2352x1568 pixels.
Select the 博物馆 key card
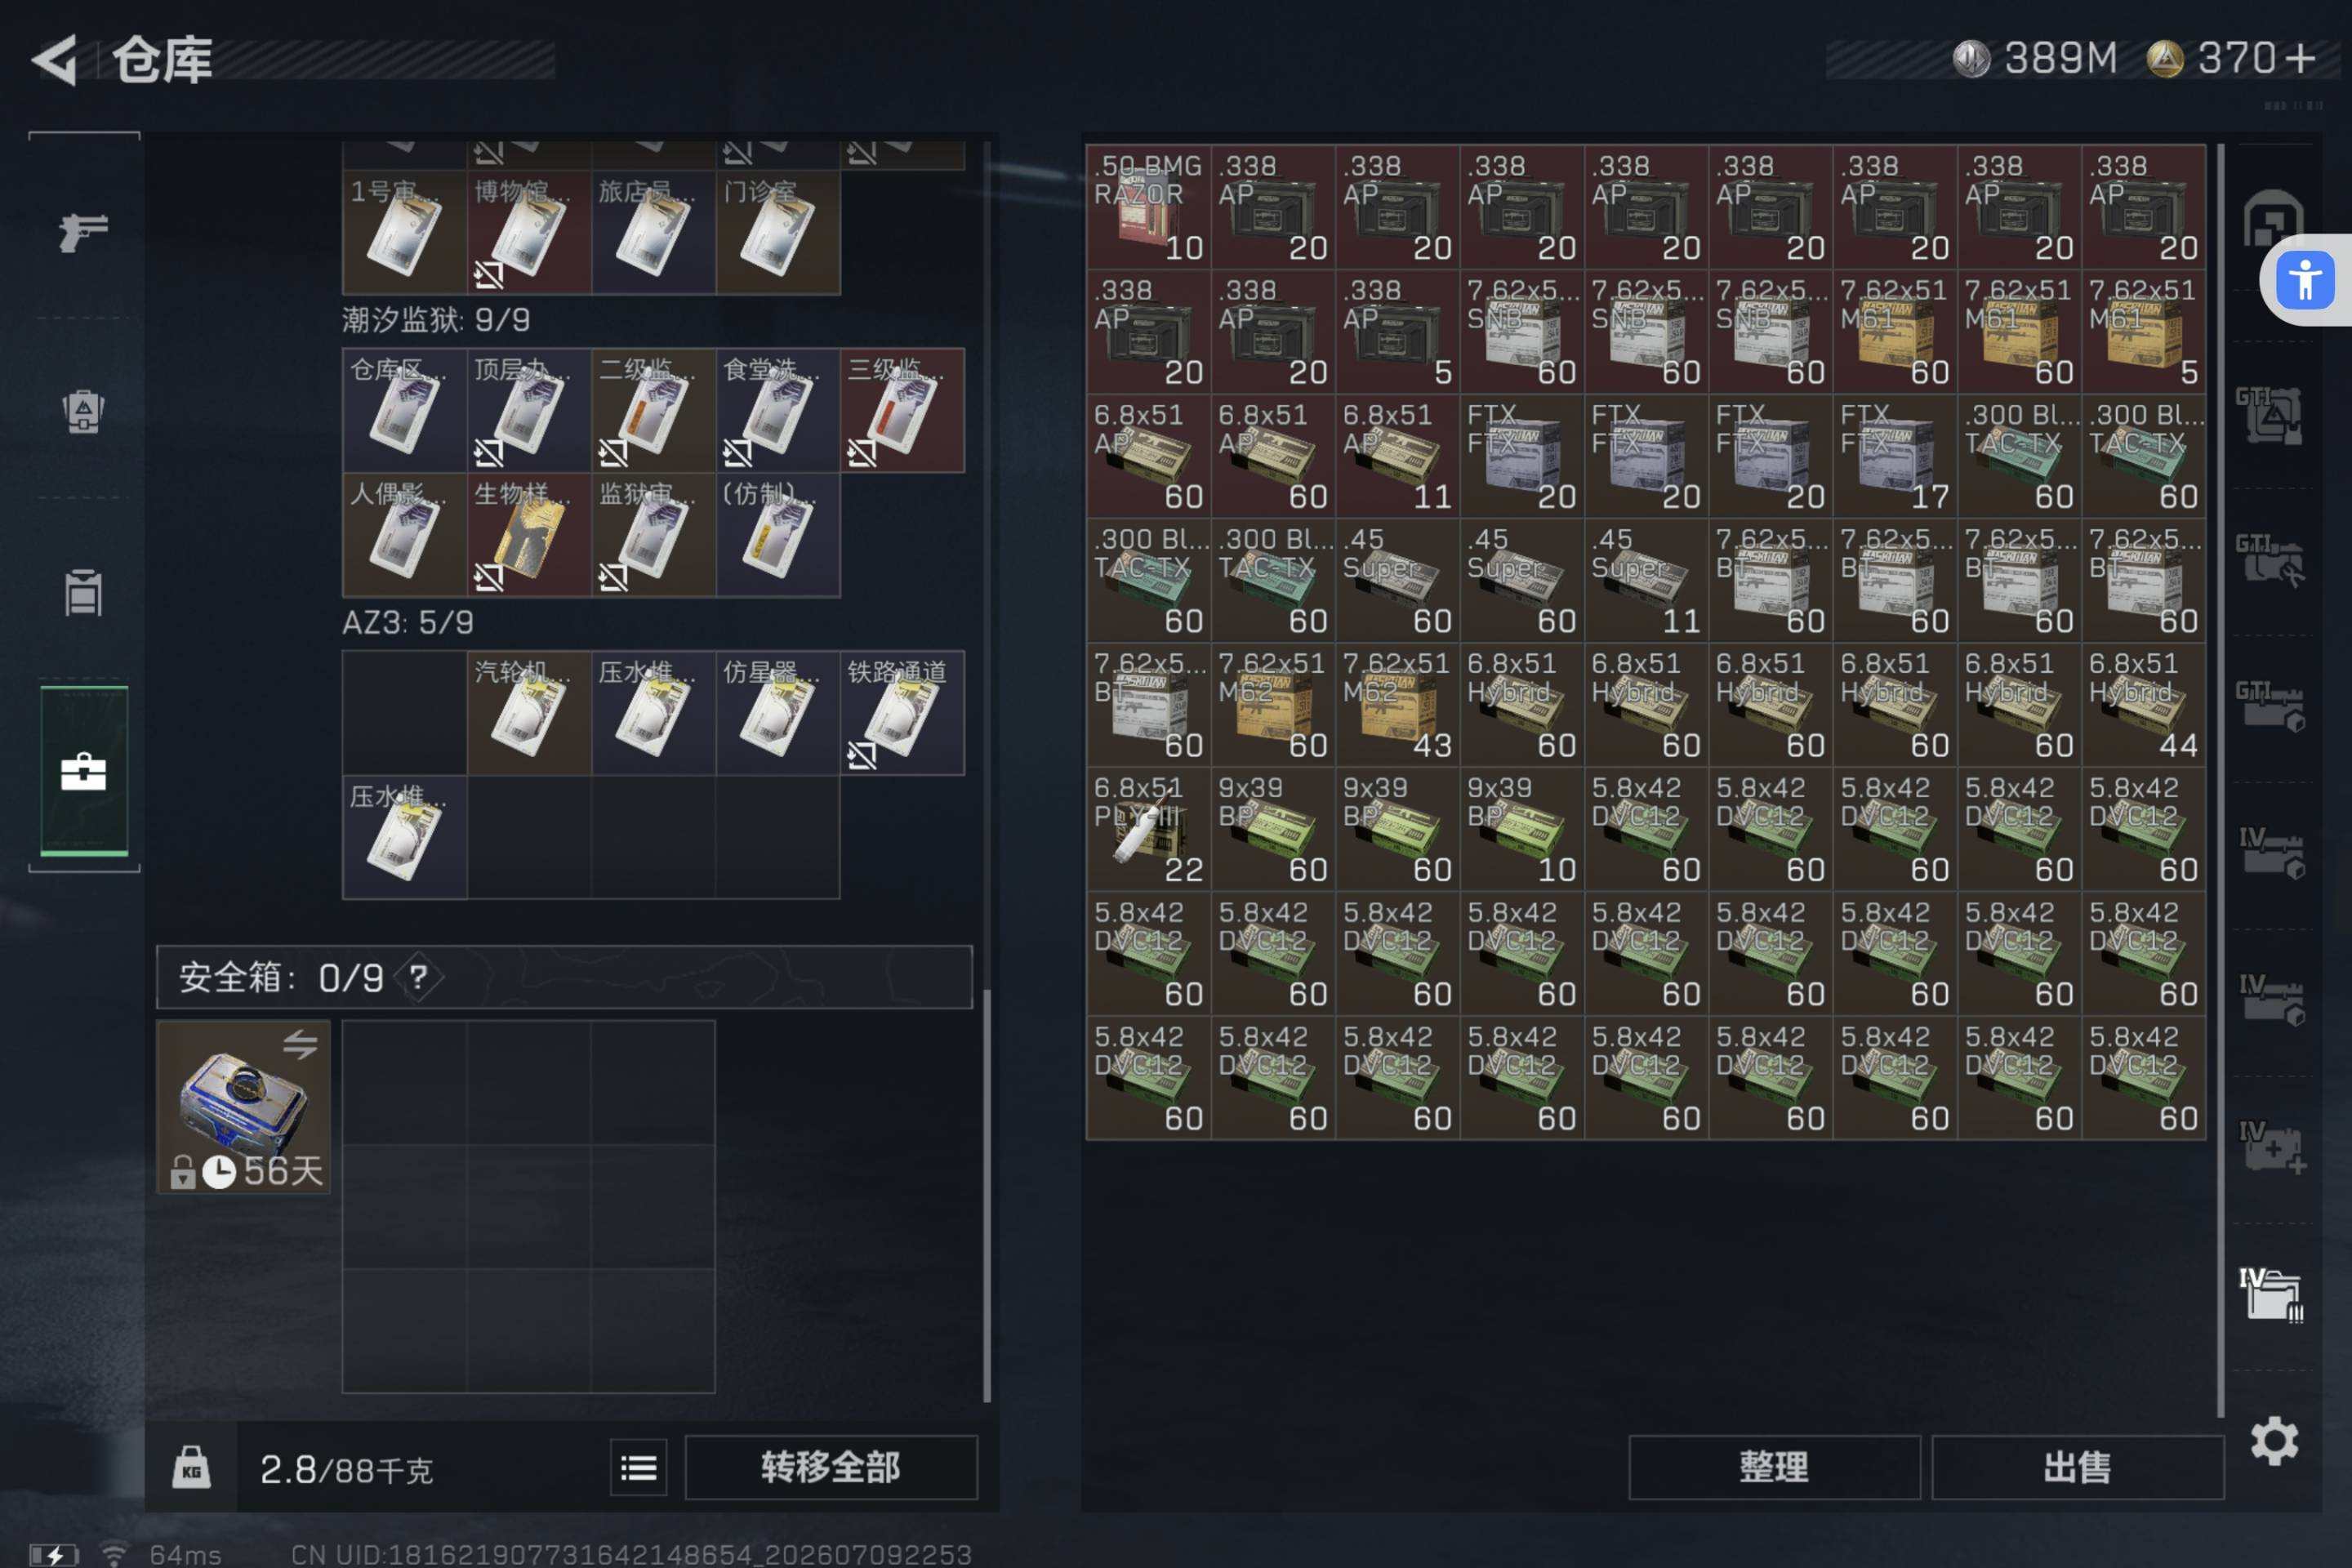pos(529,232)
